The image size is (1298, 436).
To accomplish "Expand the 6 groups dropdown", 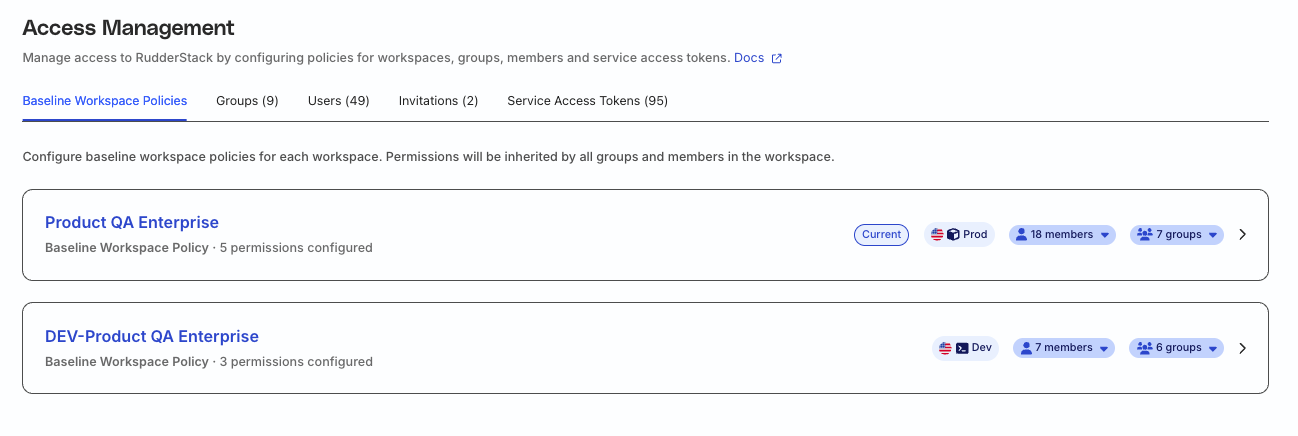I will 1177,348.
